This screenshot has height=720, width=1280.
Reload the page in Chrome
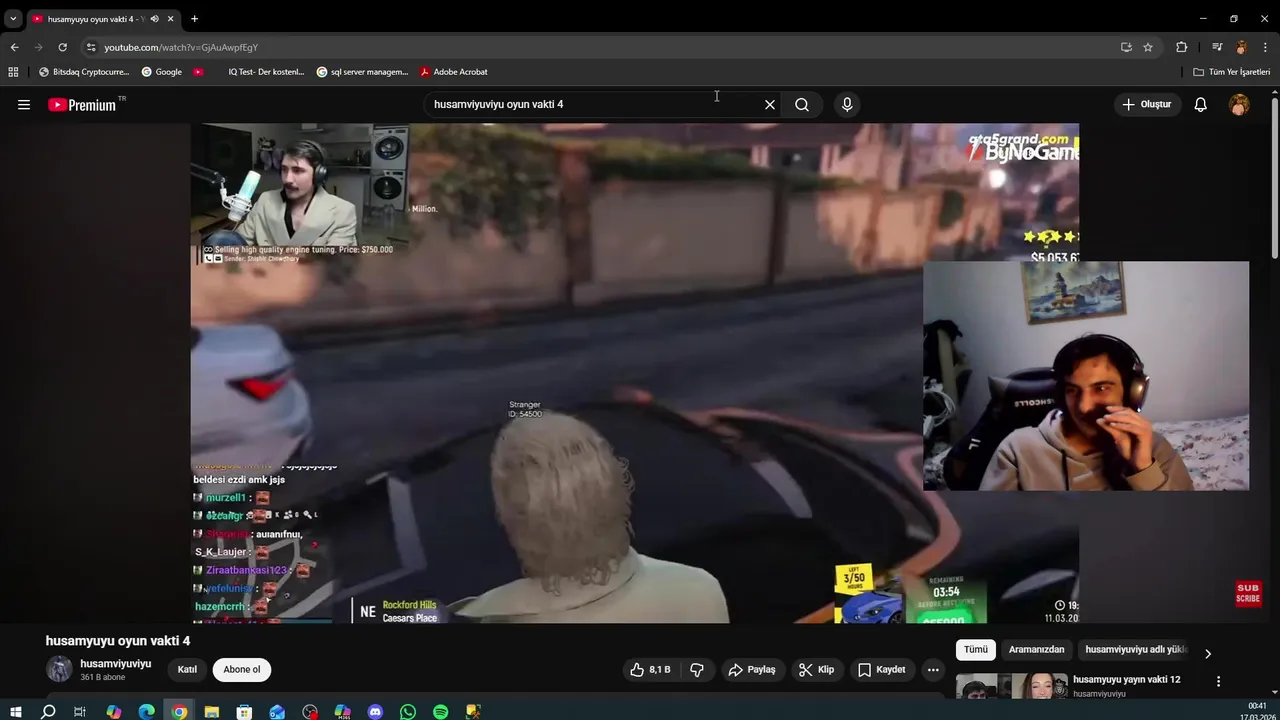62,47
